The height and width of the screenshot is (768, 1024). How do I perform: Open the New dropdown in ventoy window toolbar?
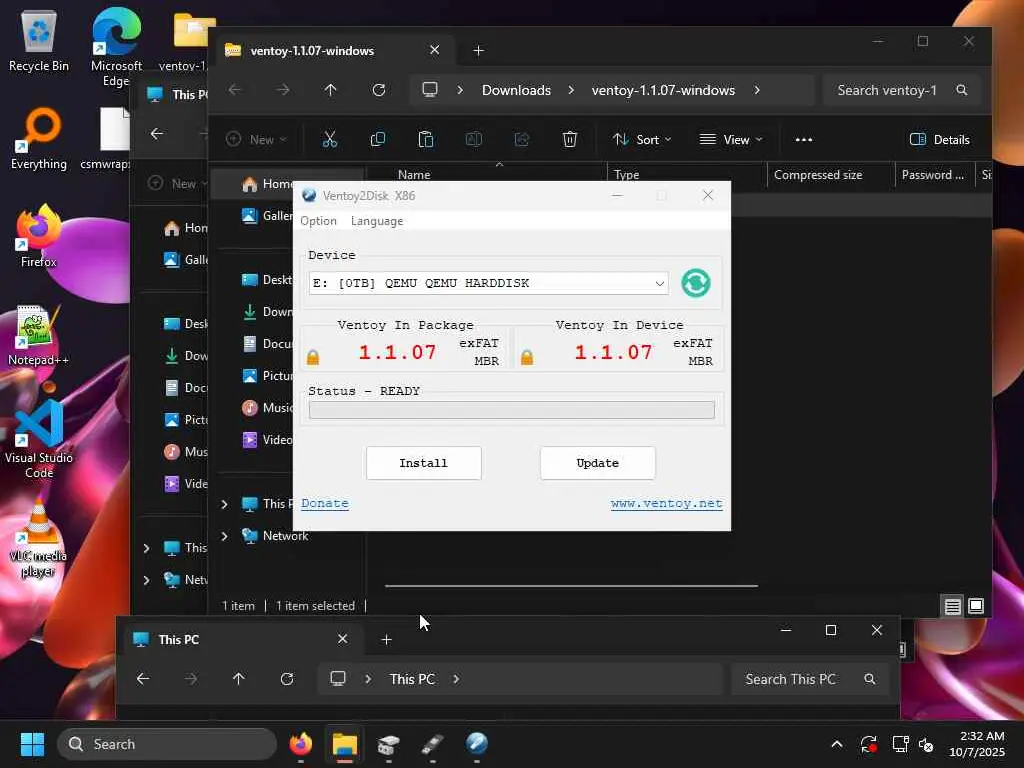[256, 139]
